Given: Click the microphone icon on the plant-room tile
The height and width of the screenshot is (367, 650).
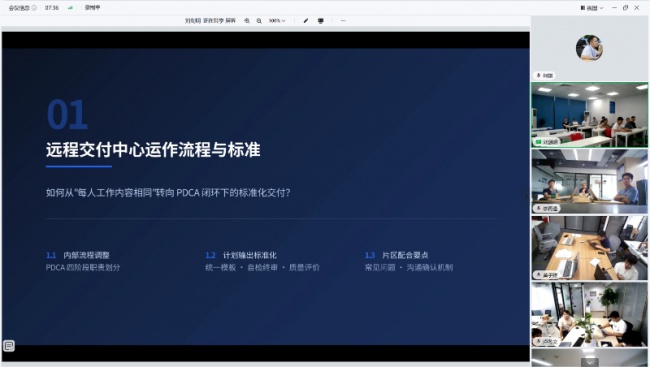Looking at the screenshot, I should (x=539, y=342).
